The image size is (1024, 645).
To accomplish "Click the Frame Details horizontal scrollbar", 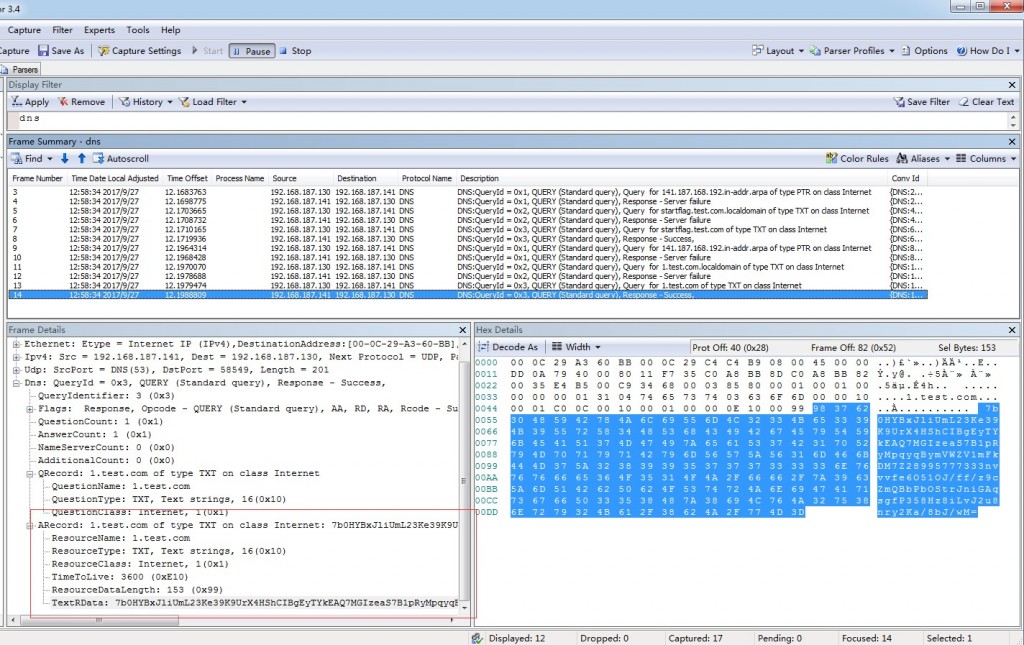I will pos(234,620).
